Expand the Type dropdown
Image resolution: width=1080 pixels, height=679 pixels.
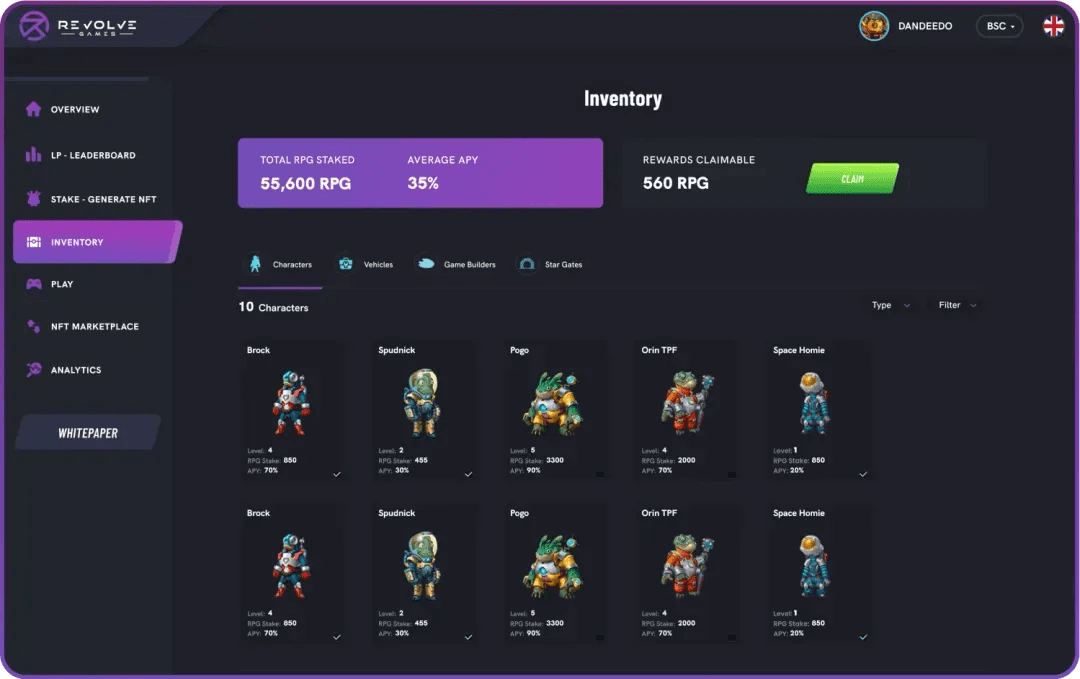coord(891,305)
